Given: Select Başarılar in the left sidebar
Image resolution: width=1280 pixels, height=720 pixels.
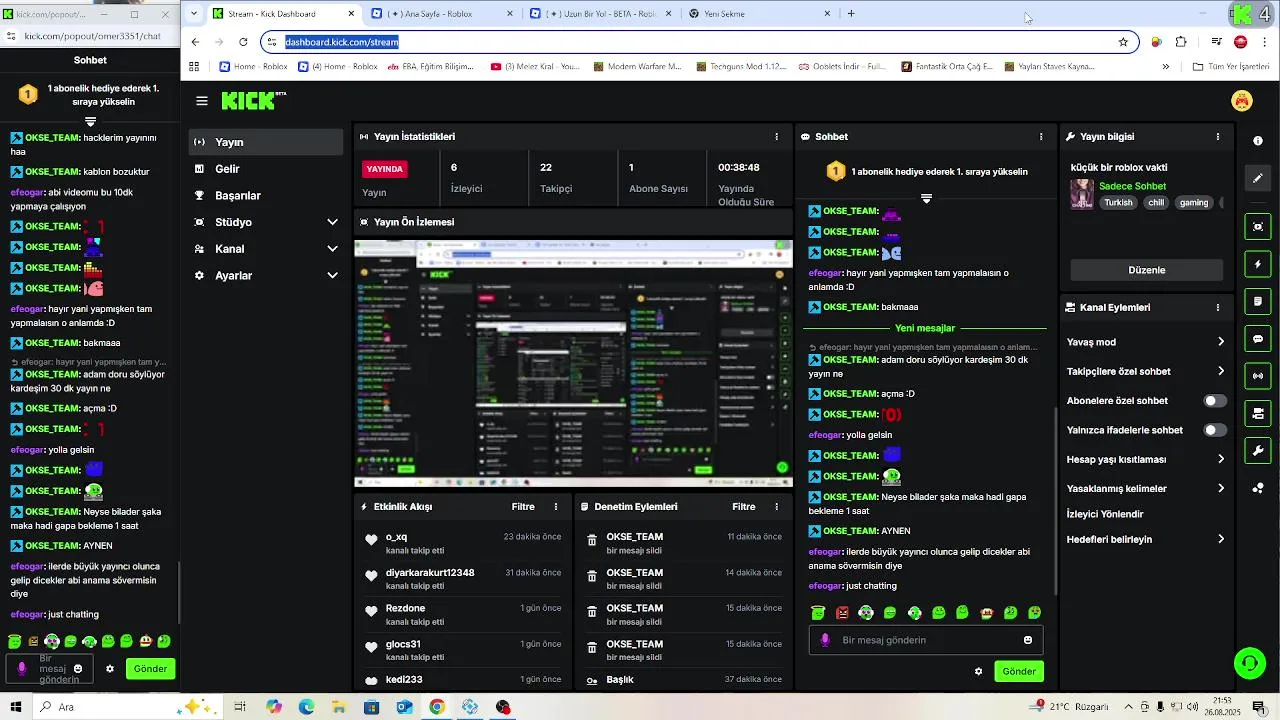Looking at the screenshot, I should point(266,196).
